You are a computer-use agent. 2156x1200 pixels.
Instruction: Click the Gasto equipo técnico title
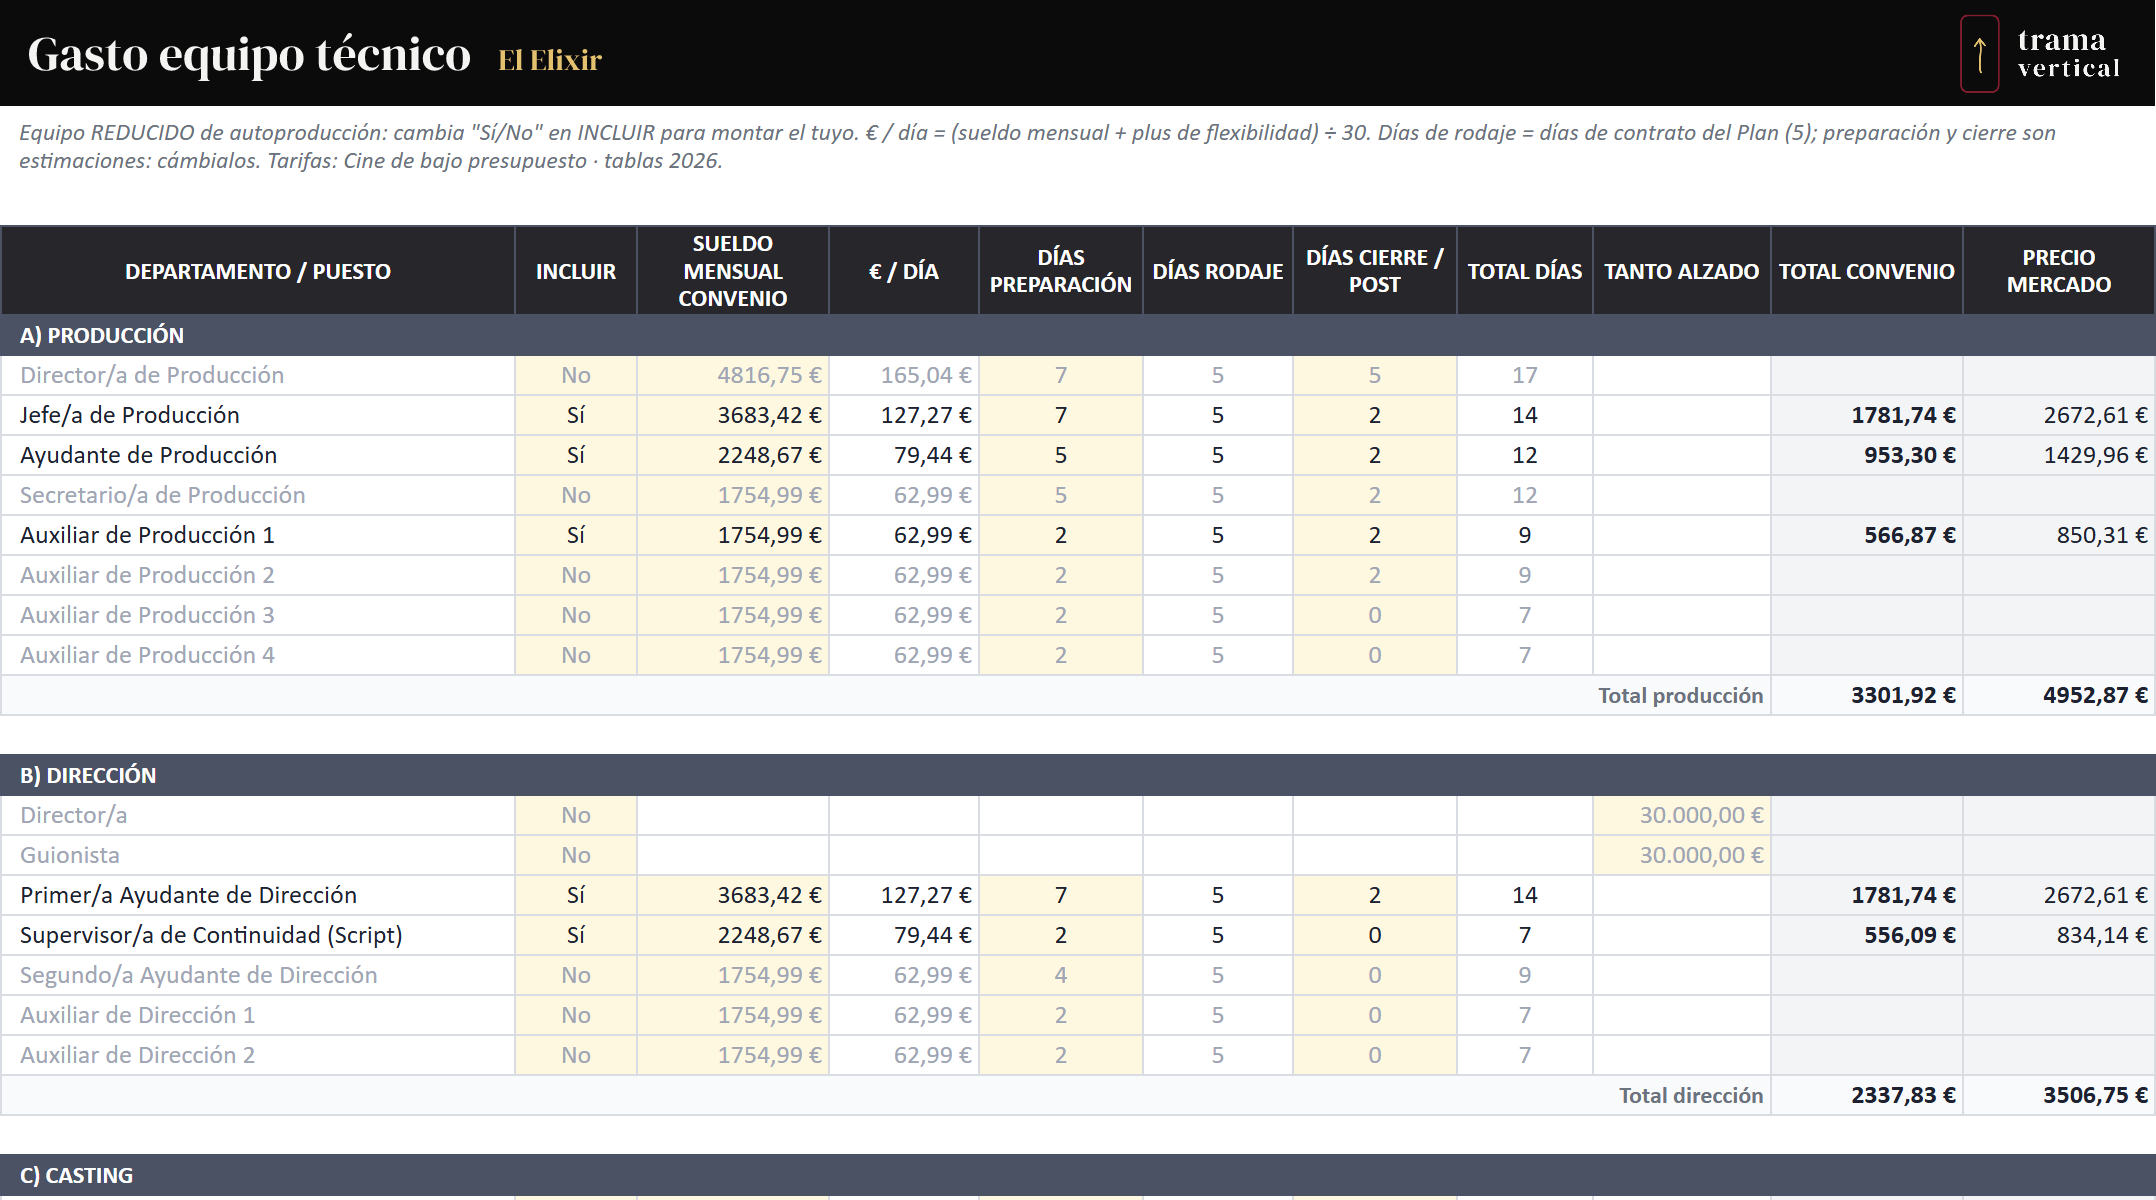[x=249, y=55]
